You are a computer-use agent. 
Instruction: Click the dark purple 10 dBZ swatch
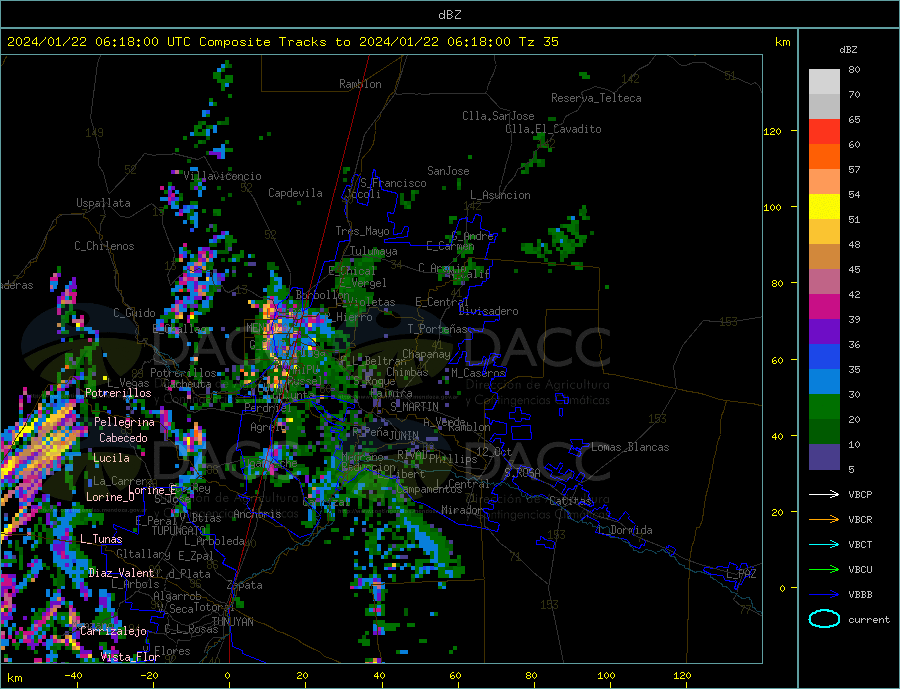[824, 457]
